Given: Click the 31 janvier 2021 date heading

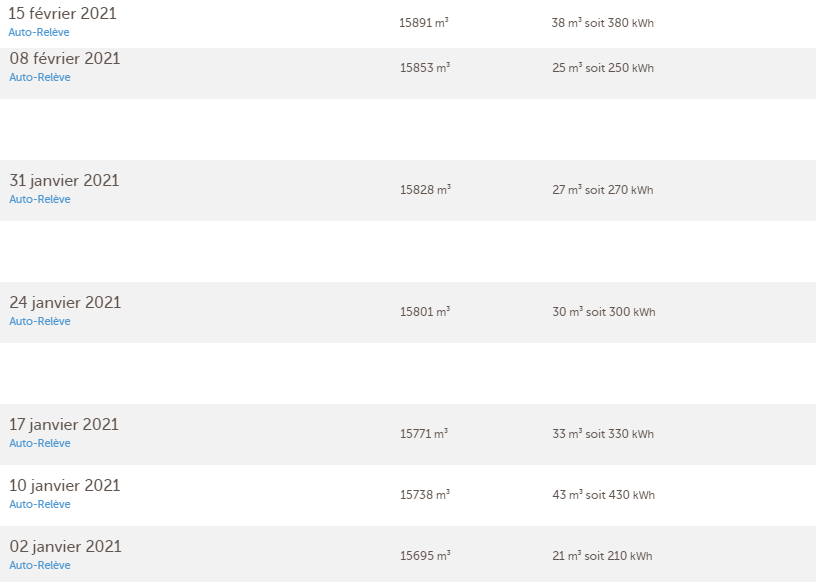Looking at the screenshot, I should pos(64,180).
